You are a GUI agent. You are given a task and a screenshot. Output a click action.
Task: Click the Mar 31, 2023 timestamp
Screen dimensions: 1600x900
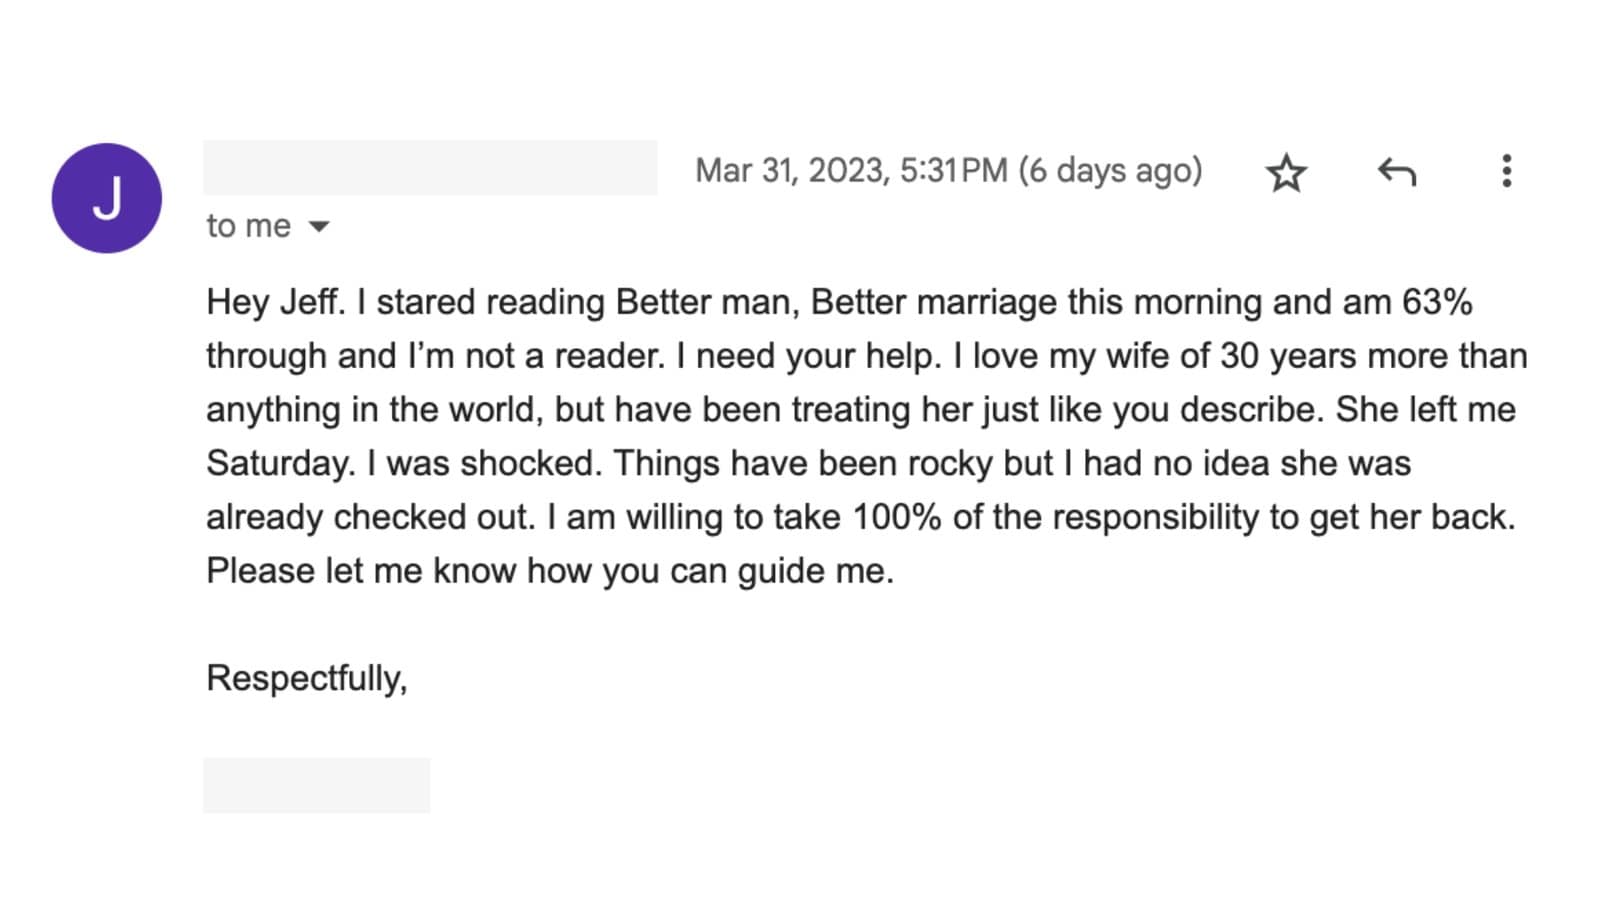coord(850,171)
